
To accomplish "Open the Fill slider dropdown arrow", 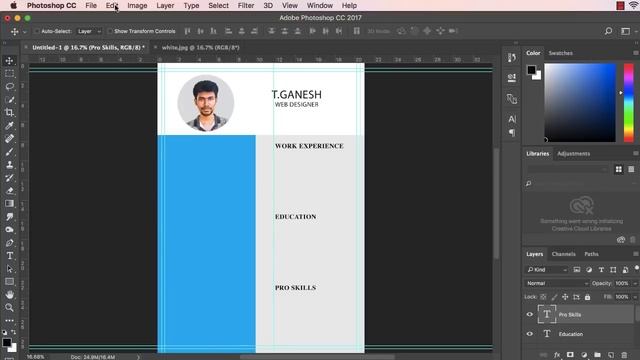I will [x=635, y=297].
